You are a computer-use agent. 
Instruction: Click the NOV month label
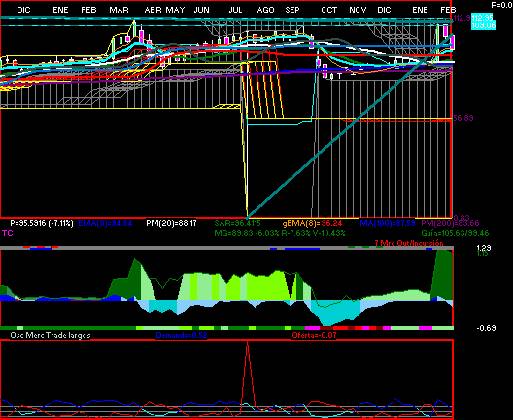358,10
